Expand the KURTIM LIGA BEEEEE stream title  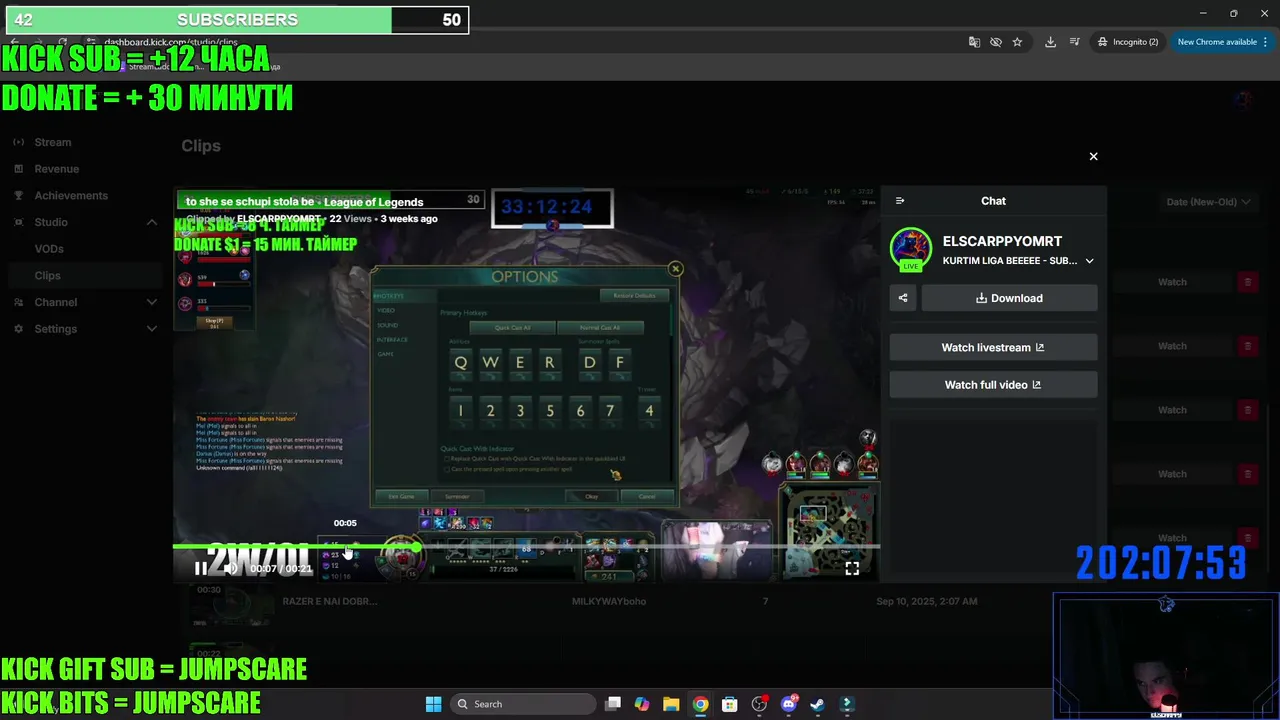point(1089,261)
